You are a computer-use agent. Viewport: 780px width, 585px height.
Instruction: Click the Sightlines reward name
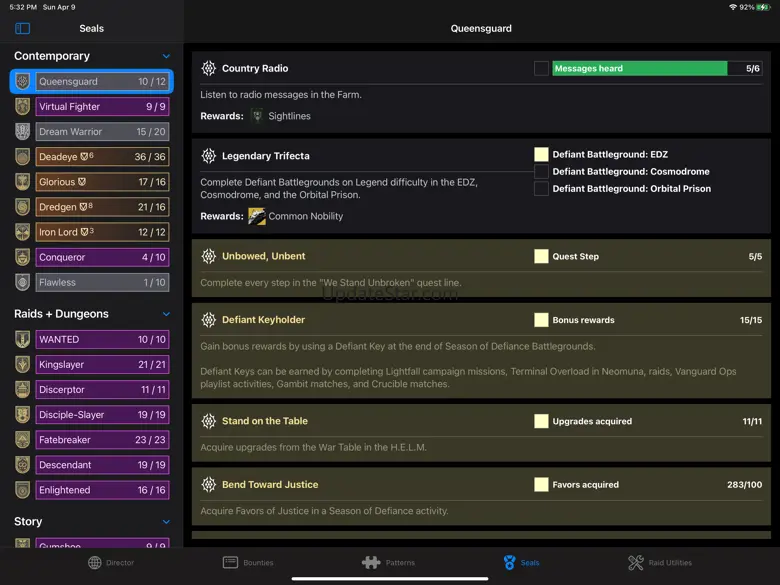click(290, 116)
